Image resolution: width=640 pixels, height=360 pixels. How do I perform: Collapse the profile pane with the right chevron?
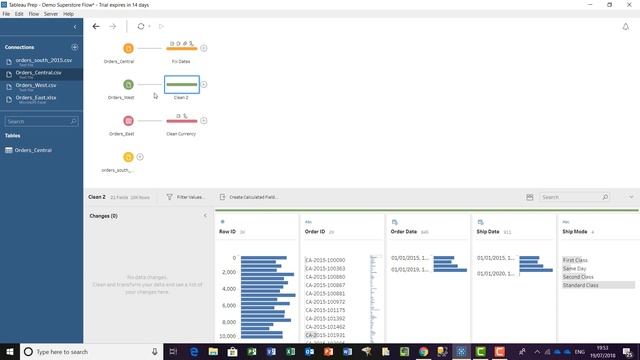(631, 197)
